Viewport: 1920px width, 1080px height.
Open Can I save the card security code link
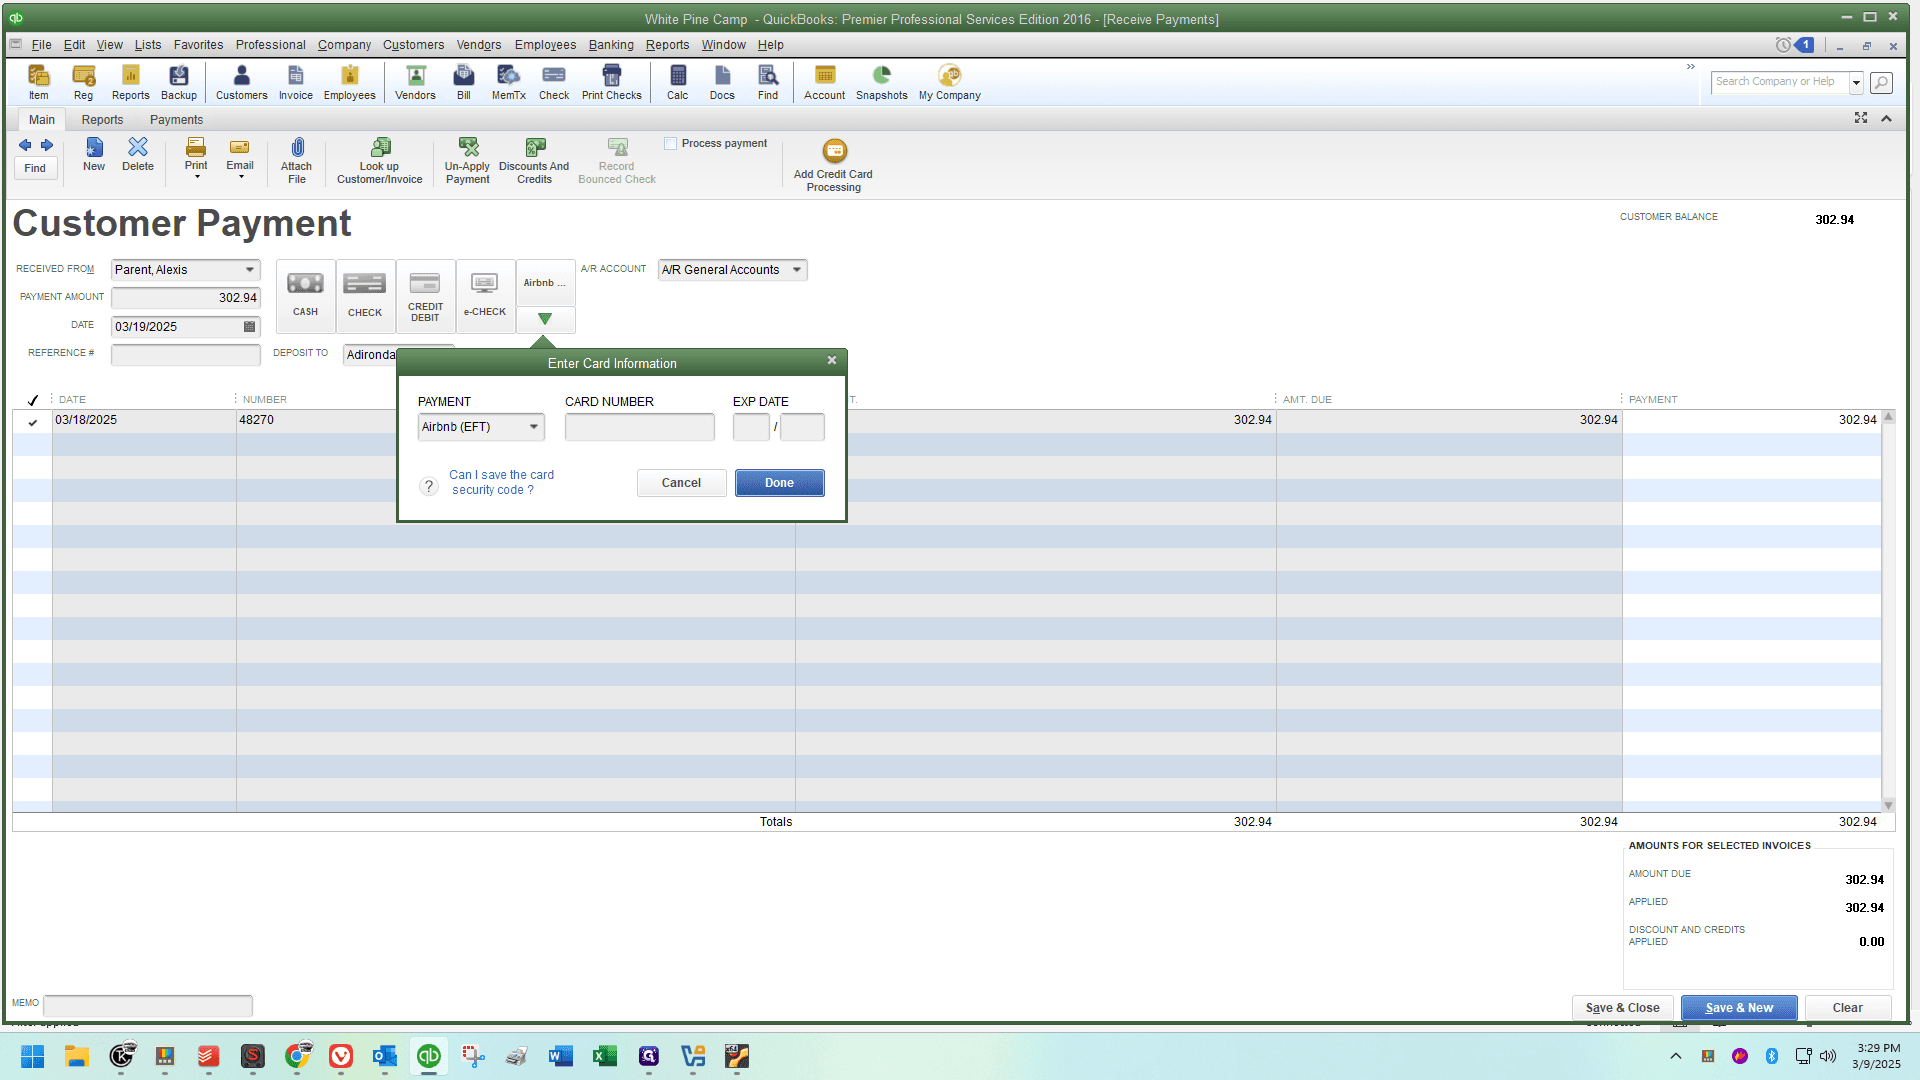[500, 482]
